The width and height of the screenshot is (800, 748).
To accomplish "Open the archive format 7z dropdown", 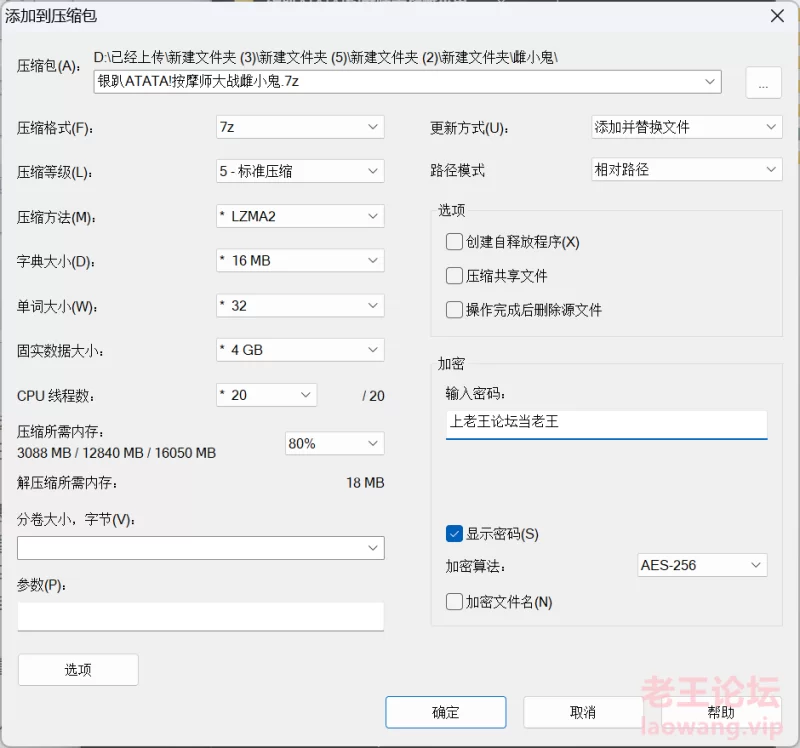I will click(x=300, y=127).
